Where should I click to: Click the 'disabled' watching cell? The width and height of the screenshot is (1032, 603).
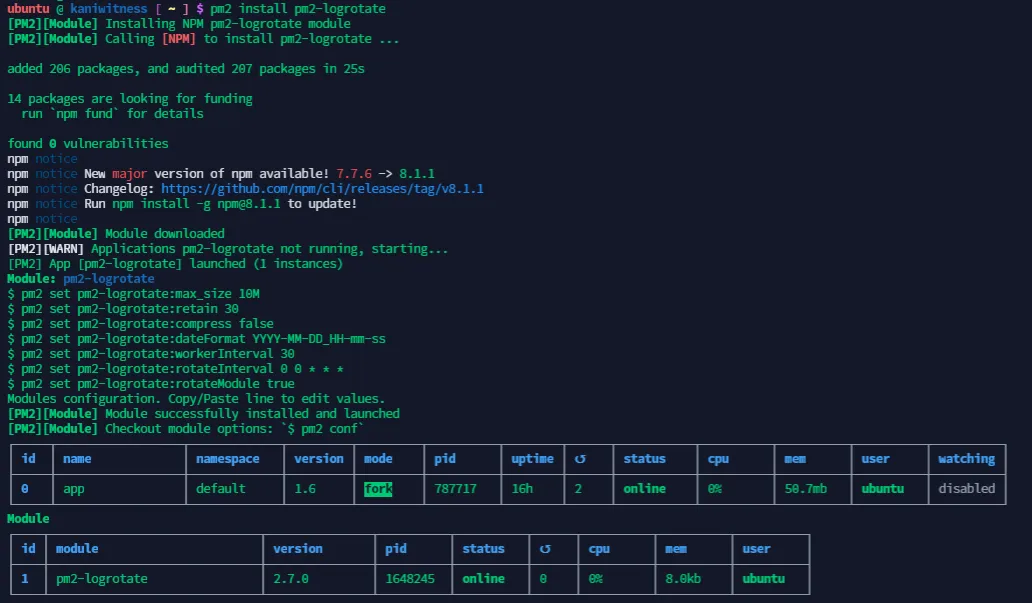coord(966,489)
